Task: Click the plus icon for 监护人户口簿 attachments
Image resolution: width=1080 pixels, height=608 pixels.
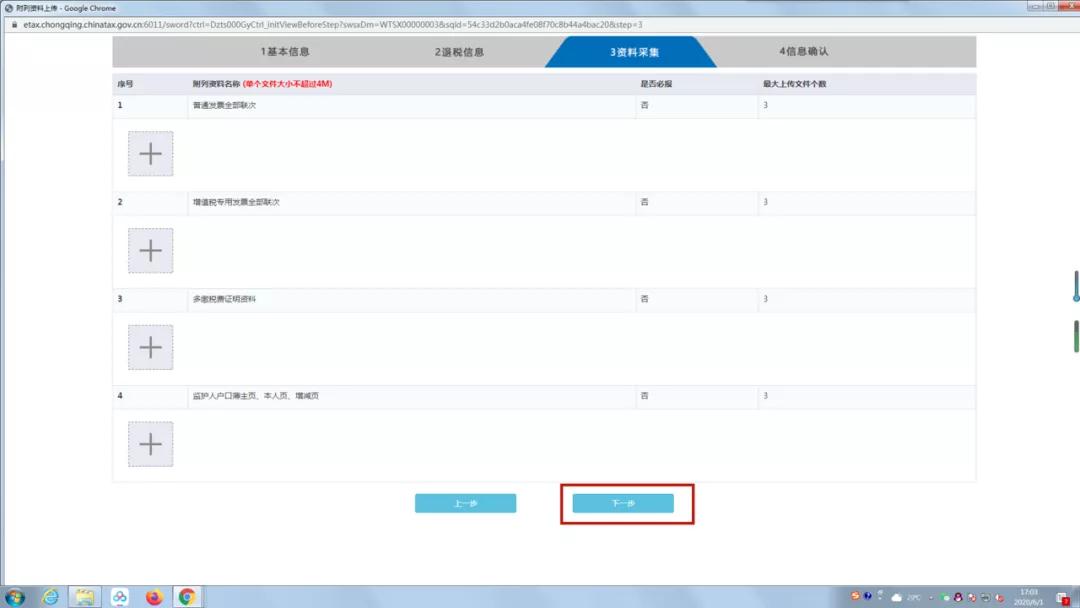Action: [150, 443]
